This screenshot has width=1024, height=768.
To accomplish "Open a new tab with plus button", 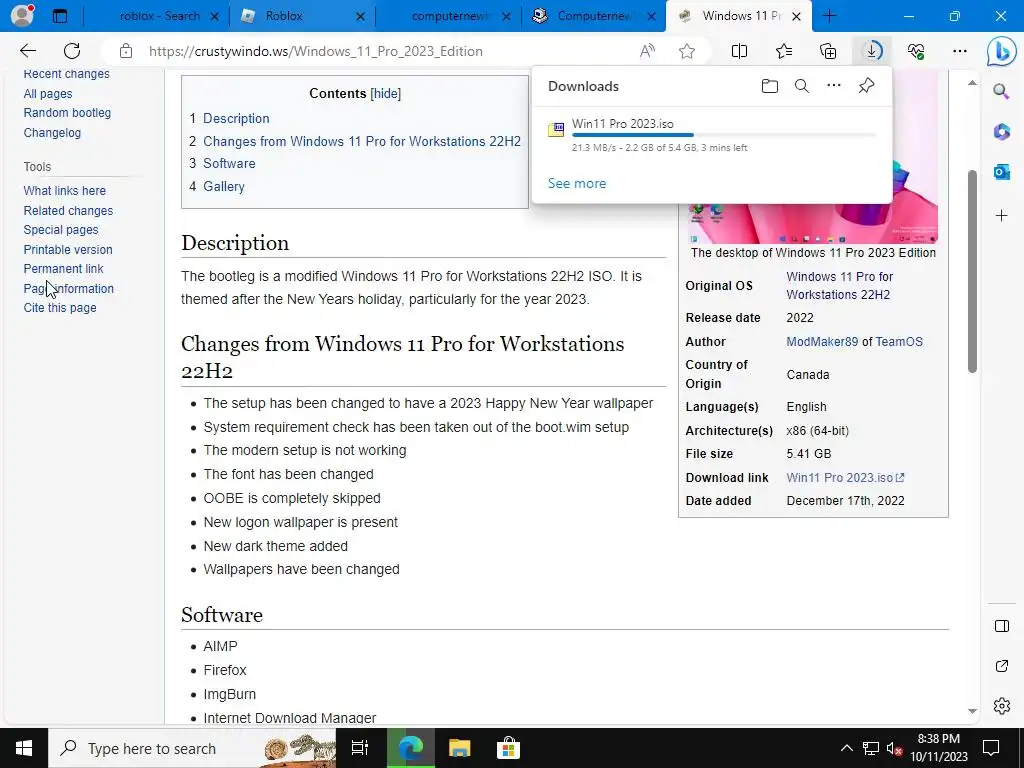I will pos(829,16).
